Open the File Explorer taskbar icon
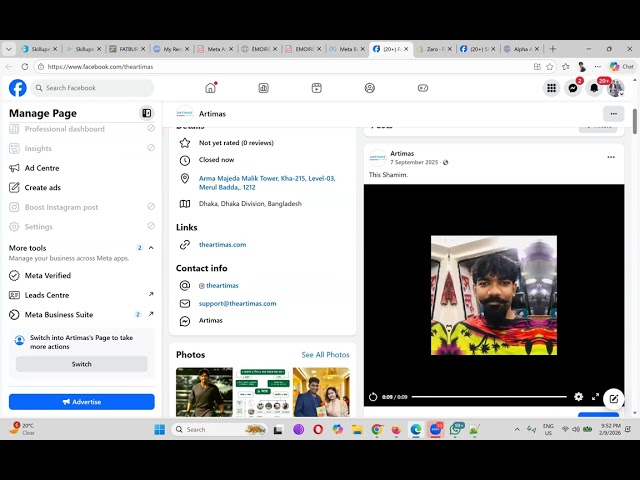 coord(357,429)
